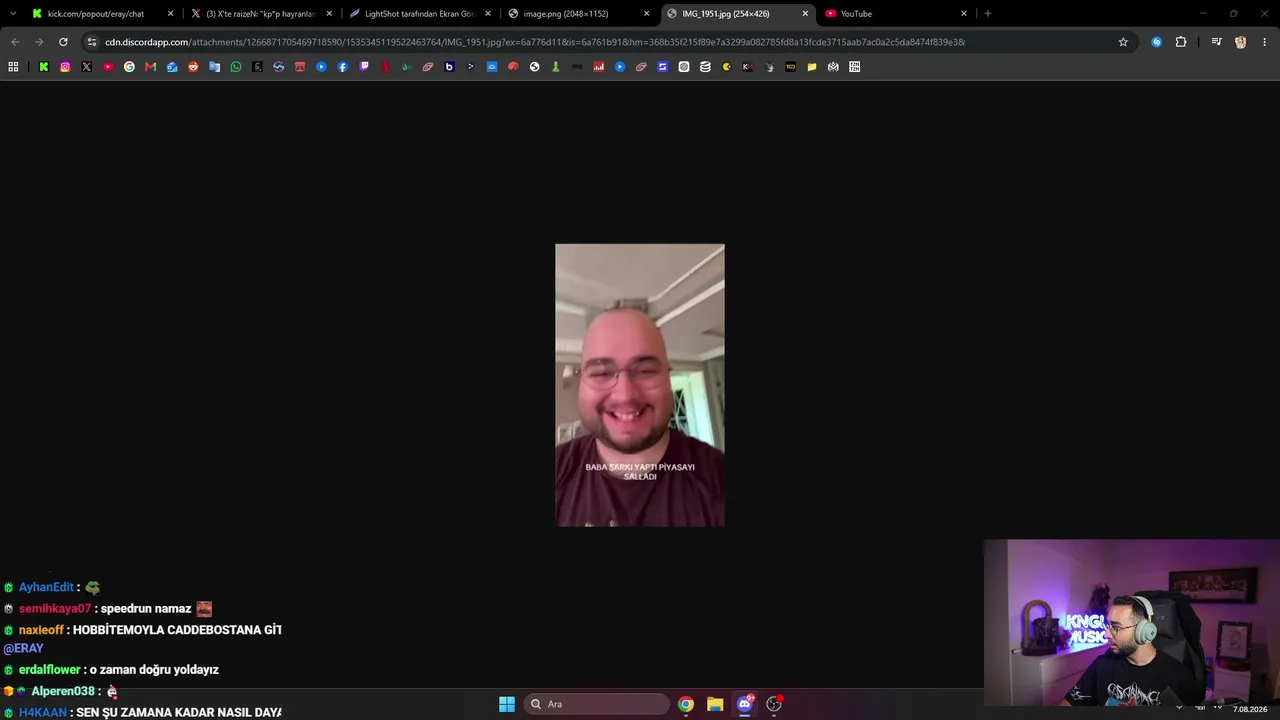Close the kick.com chat tab

(x=171, y=14)
